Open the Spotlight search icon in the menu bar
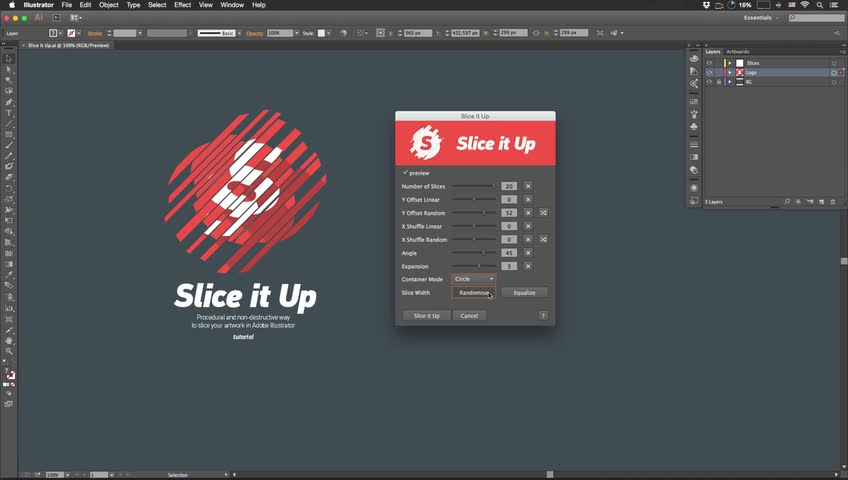The width and height of the screenshot is (848, 480). click(820, 5)
